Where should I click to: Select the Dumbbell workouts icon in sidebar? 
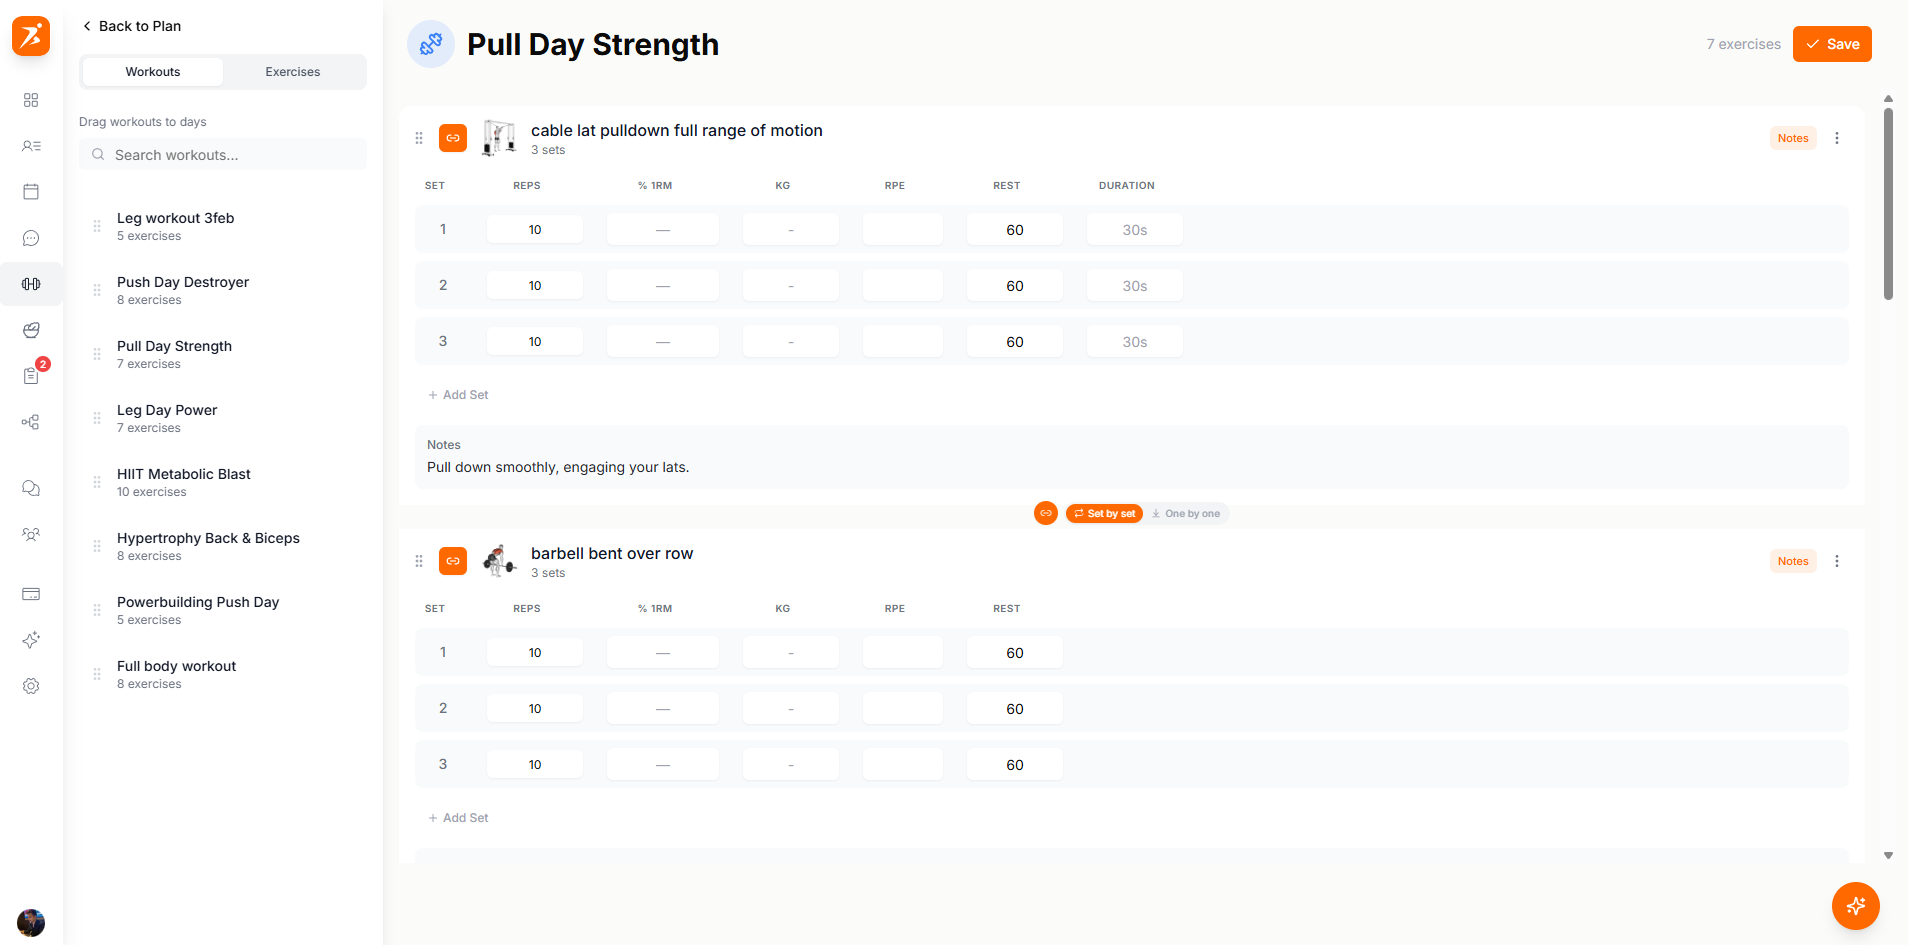point(31,284)
